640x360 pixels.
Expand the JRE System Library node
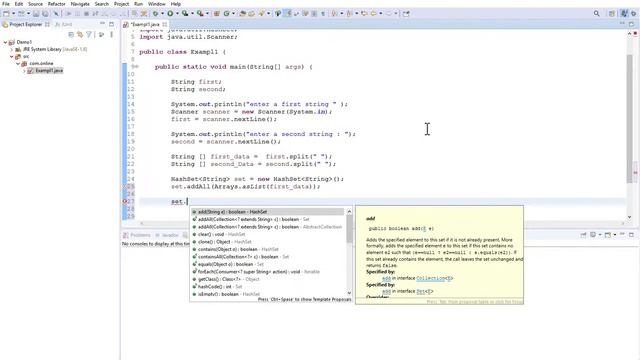point(12,49)
